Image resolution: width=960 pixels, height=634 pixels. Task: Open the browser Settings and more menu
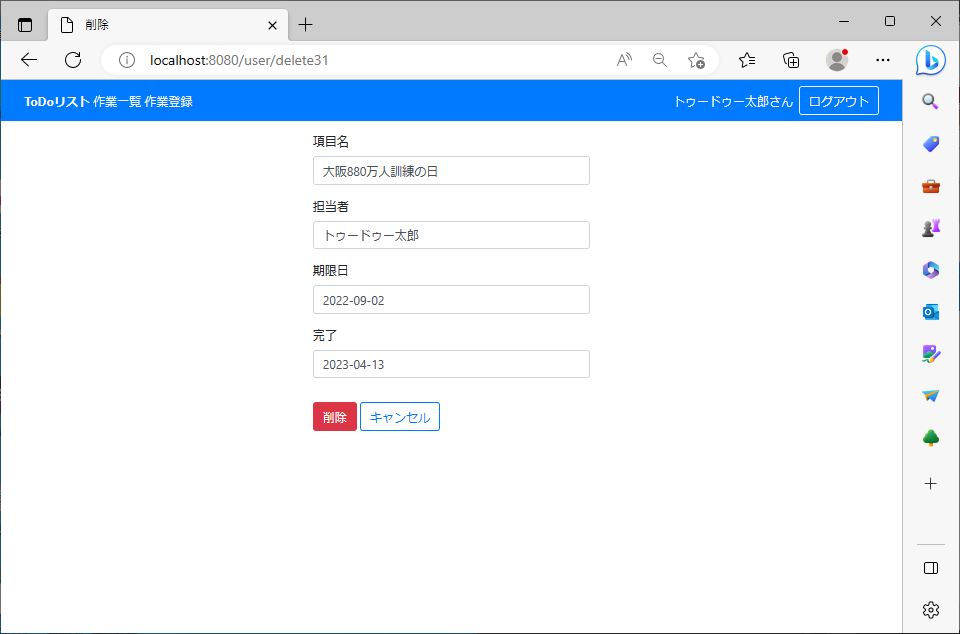882,60
